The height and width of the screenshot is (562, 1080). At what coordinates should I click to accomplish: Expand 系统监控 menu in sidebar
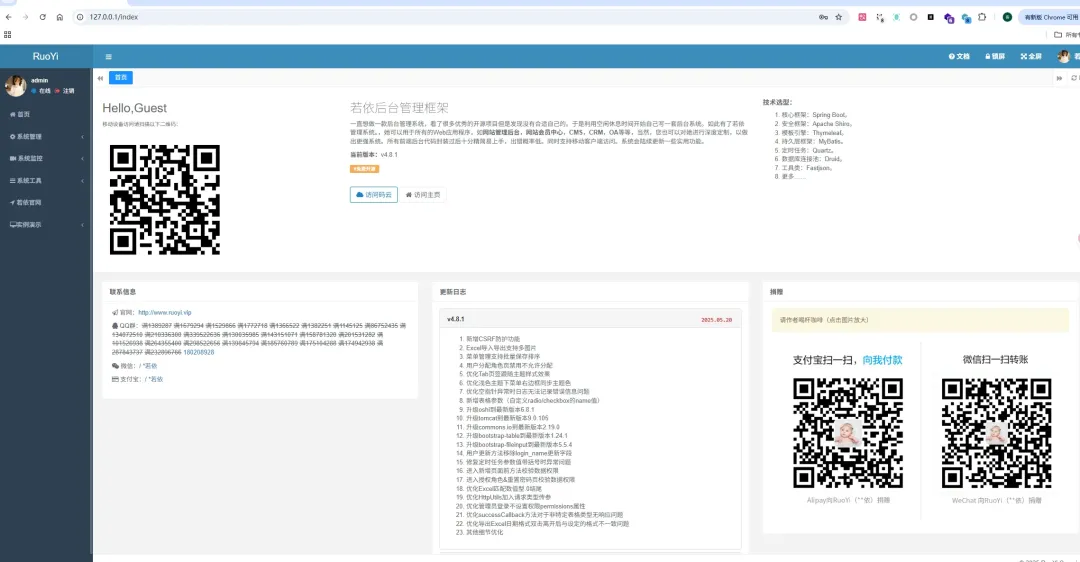pyautogui.click(x=46, y=158)
